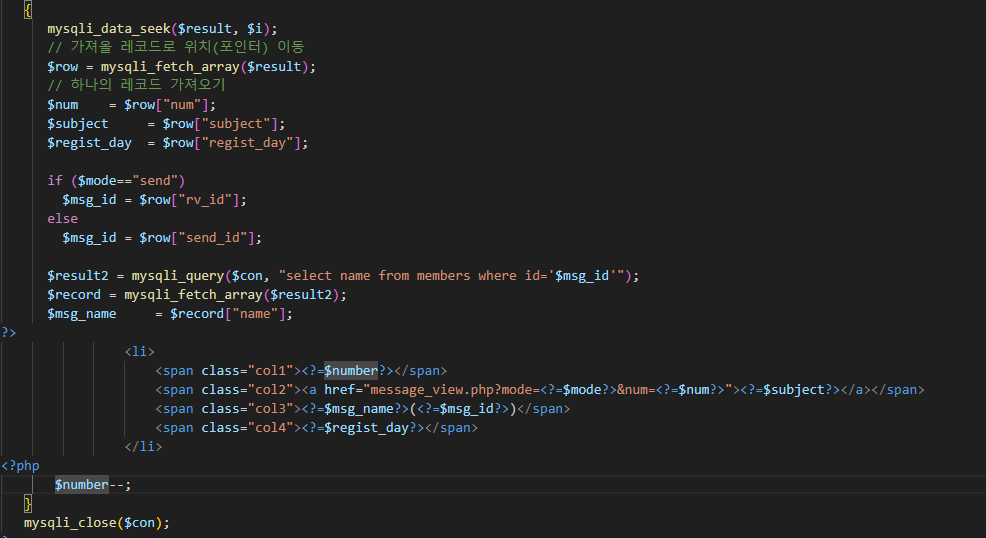Image resolution: width=986 pixels, height=538 pixels.
Task: Select the mysqli_fetch_array($result) call
Action: [204, 67]
